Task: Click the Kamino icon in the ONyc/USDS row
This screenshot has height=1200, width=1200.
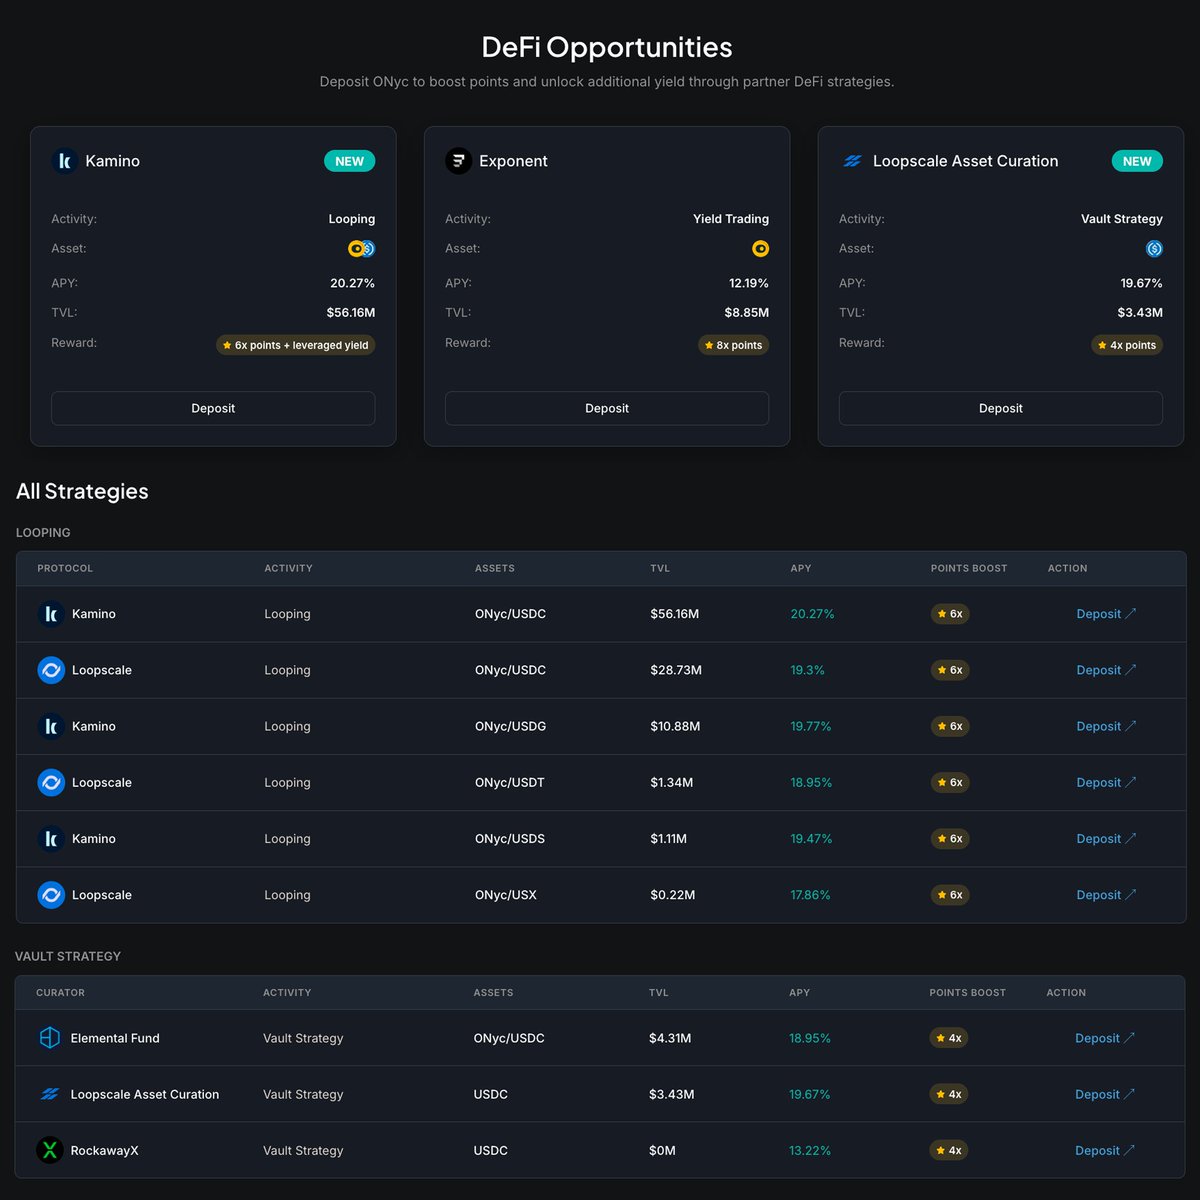Action: click(51, 838)
